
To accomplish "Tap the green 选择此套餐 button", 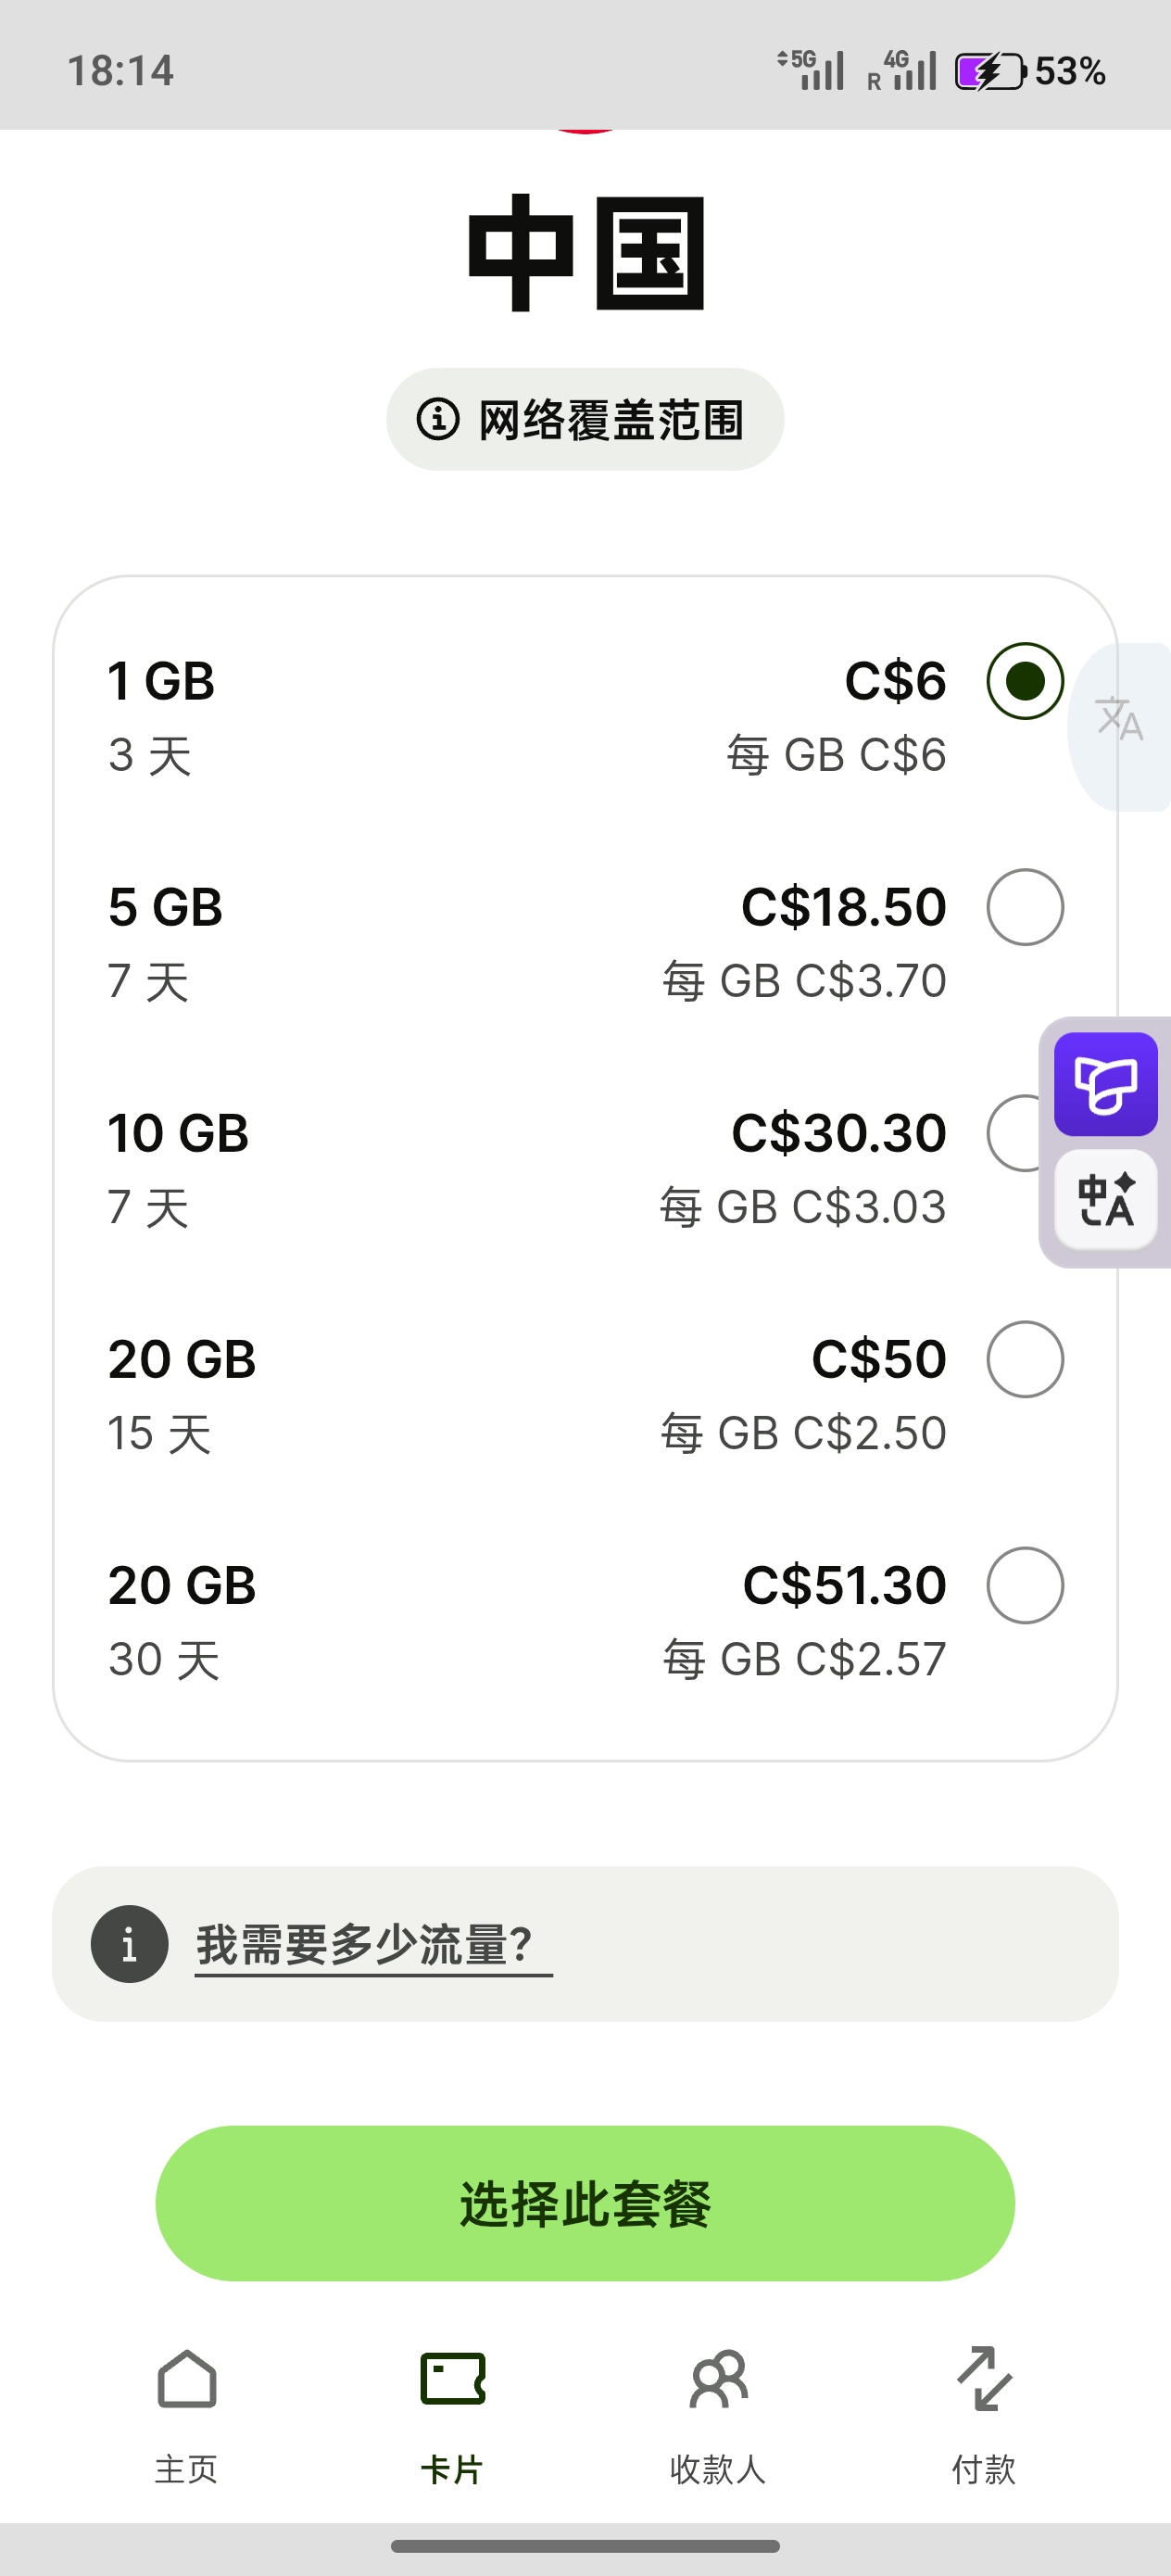I will 585,2203.
